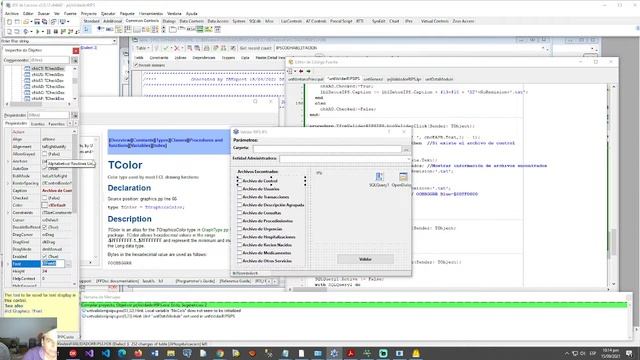Click the New Form toolbar icon
Screen dimensions: 640x360
point(17,22)
